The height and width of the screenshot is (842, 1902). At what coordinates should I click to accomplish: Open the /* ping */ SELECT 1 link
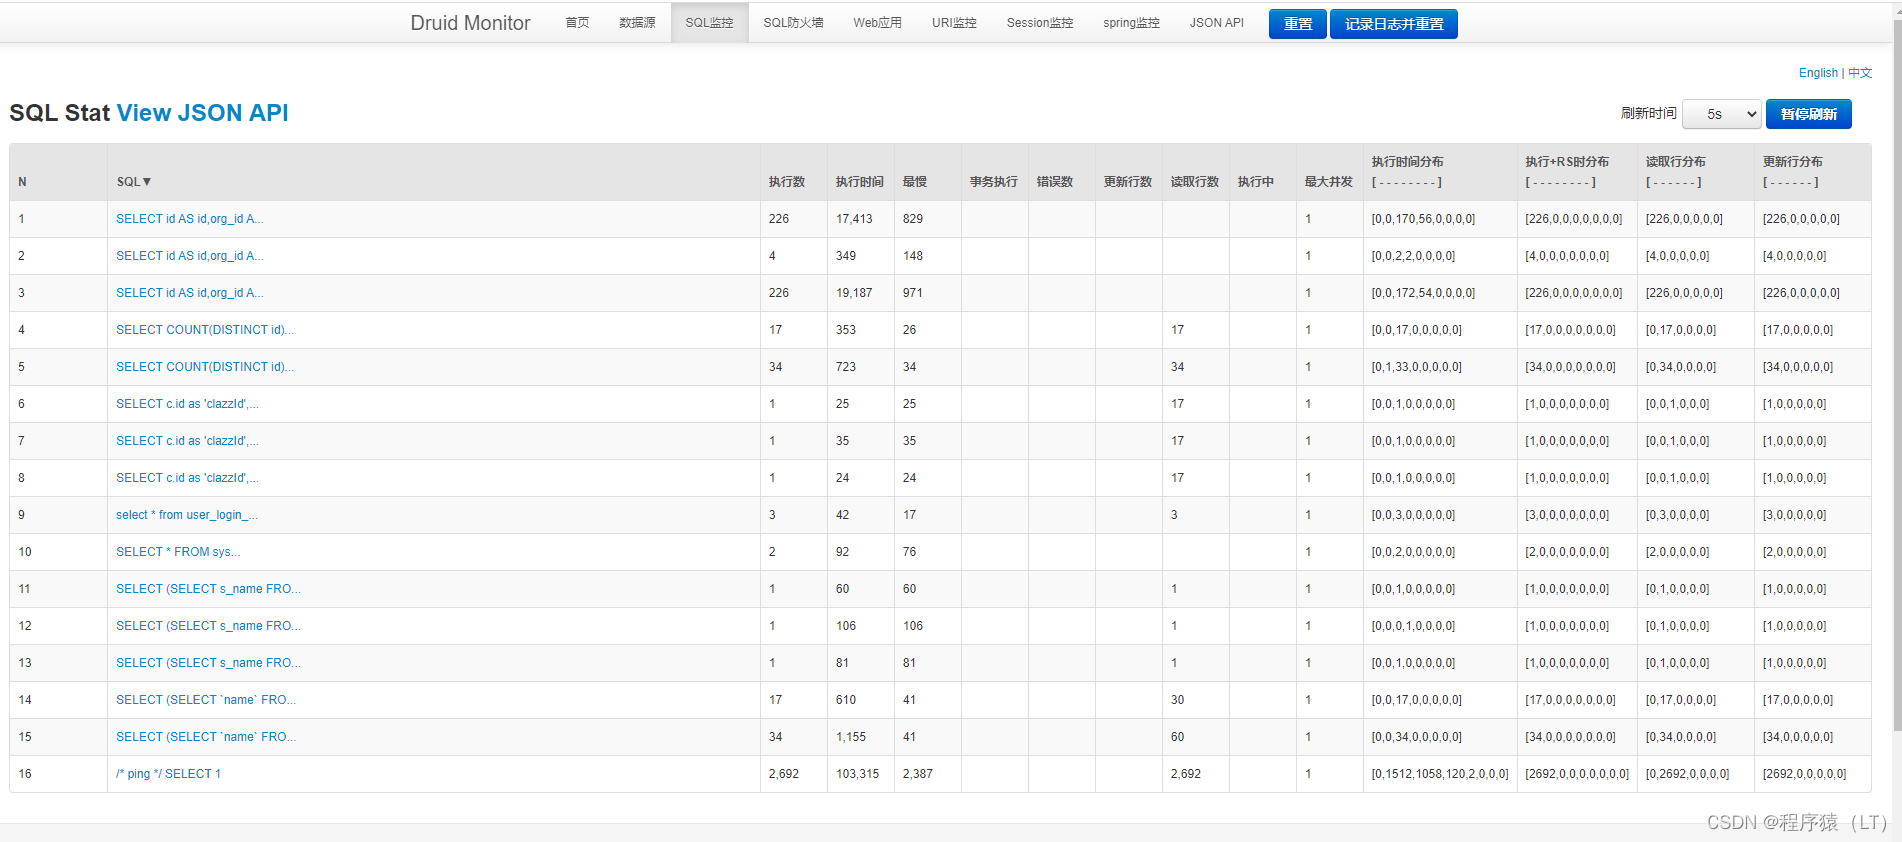pos(168,774)
